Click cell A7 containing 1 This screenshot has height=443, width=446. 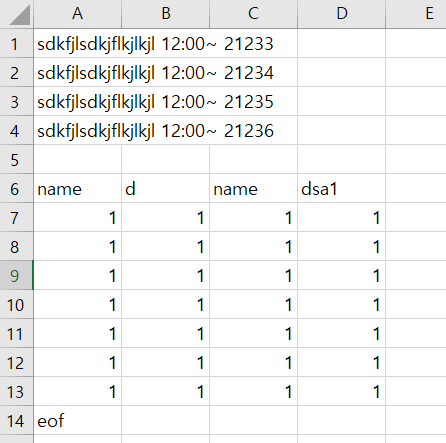click(77, 218)
